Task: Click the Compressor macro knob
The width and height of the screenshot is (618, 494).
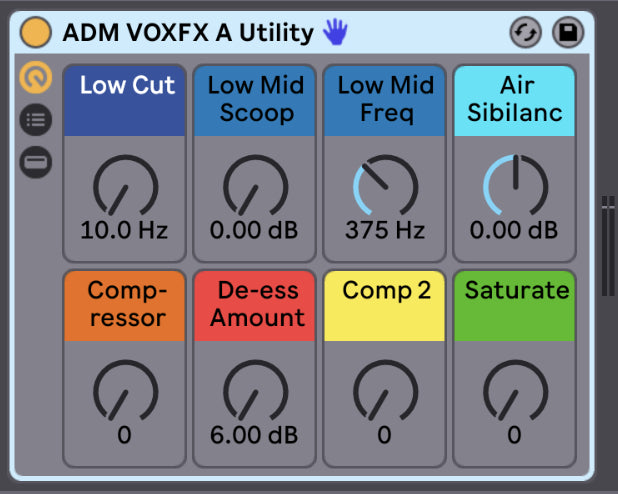Action: coord(124,391)
